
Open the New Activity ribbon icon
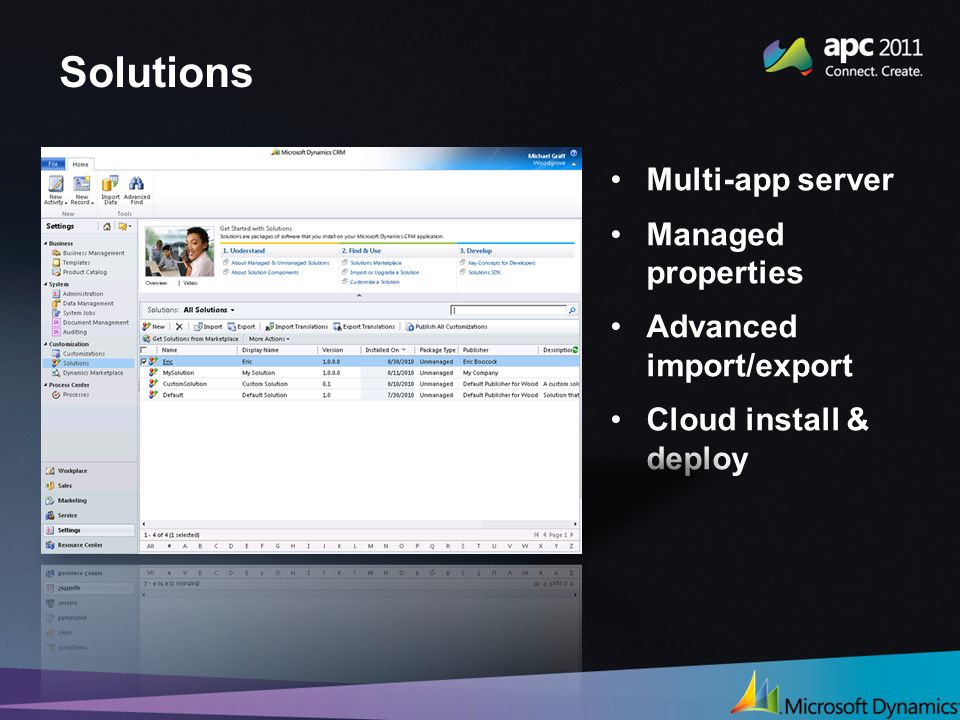coord(56,190)
